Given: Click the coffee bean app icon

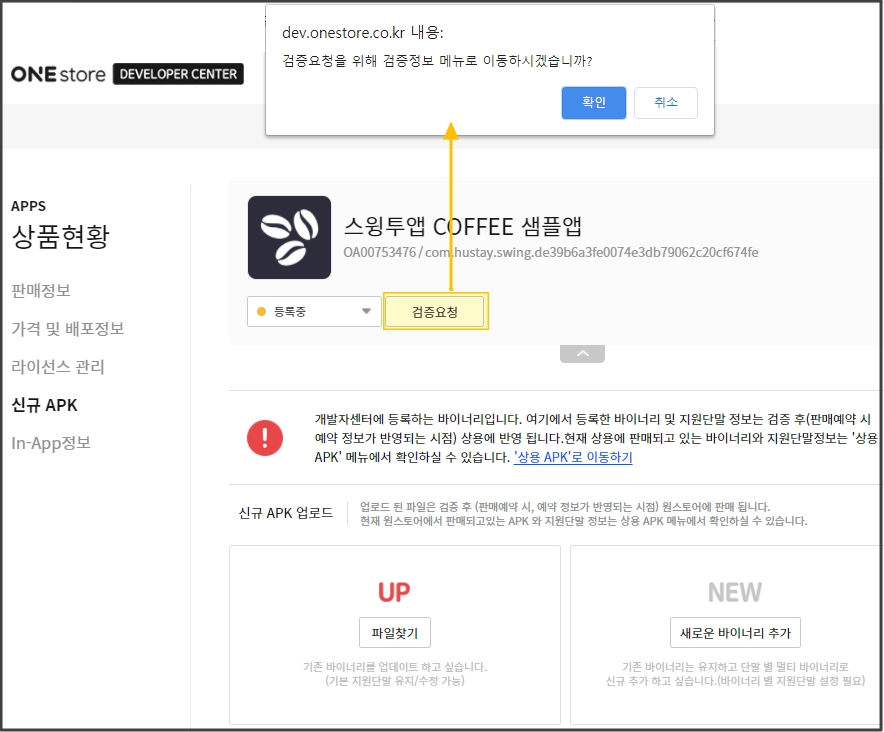Looking at the screenshot, I should [289, 237].
